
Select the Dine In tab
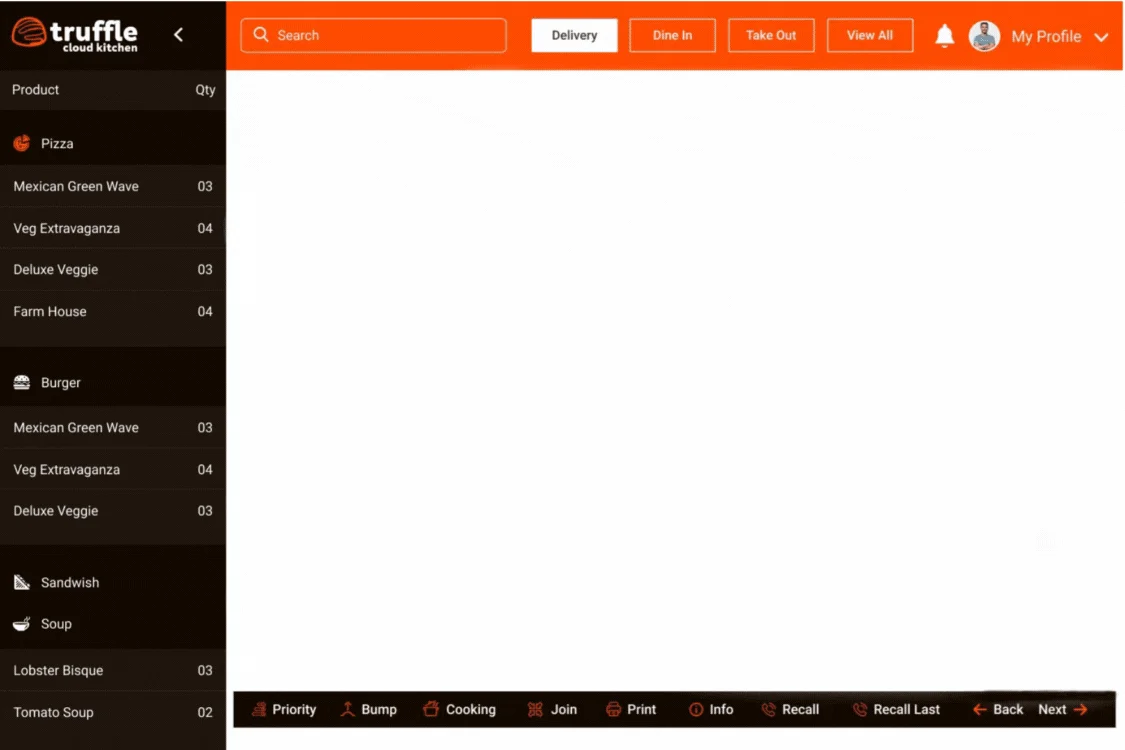[672, 35]
